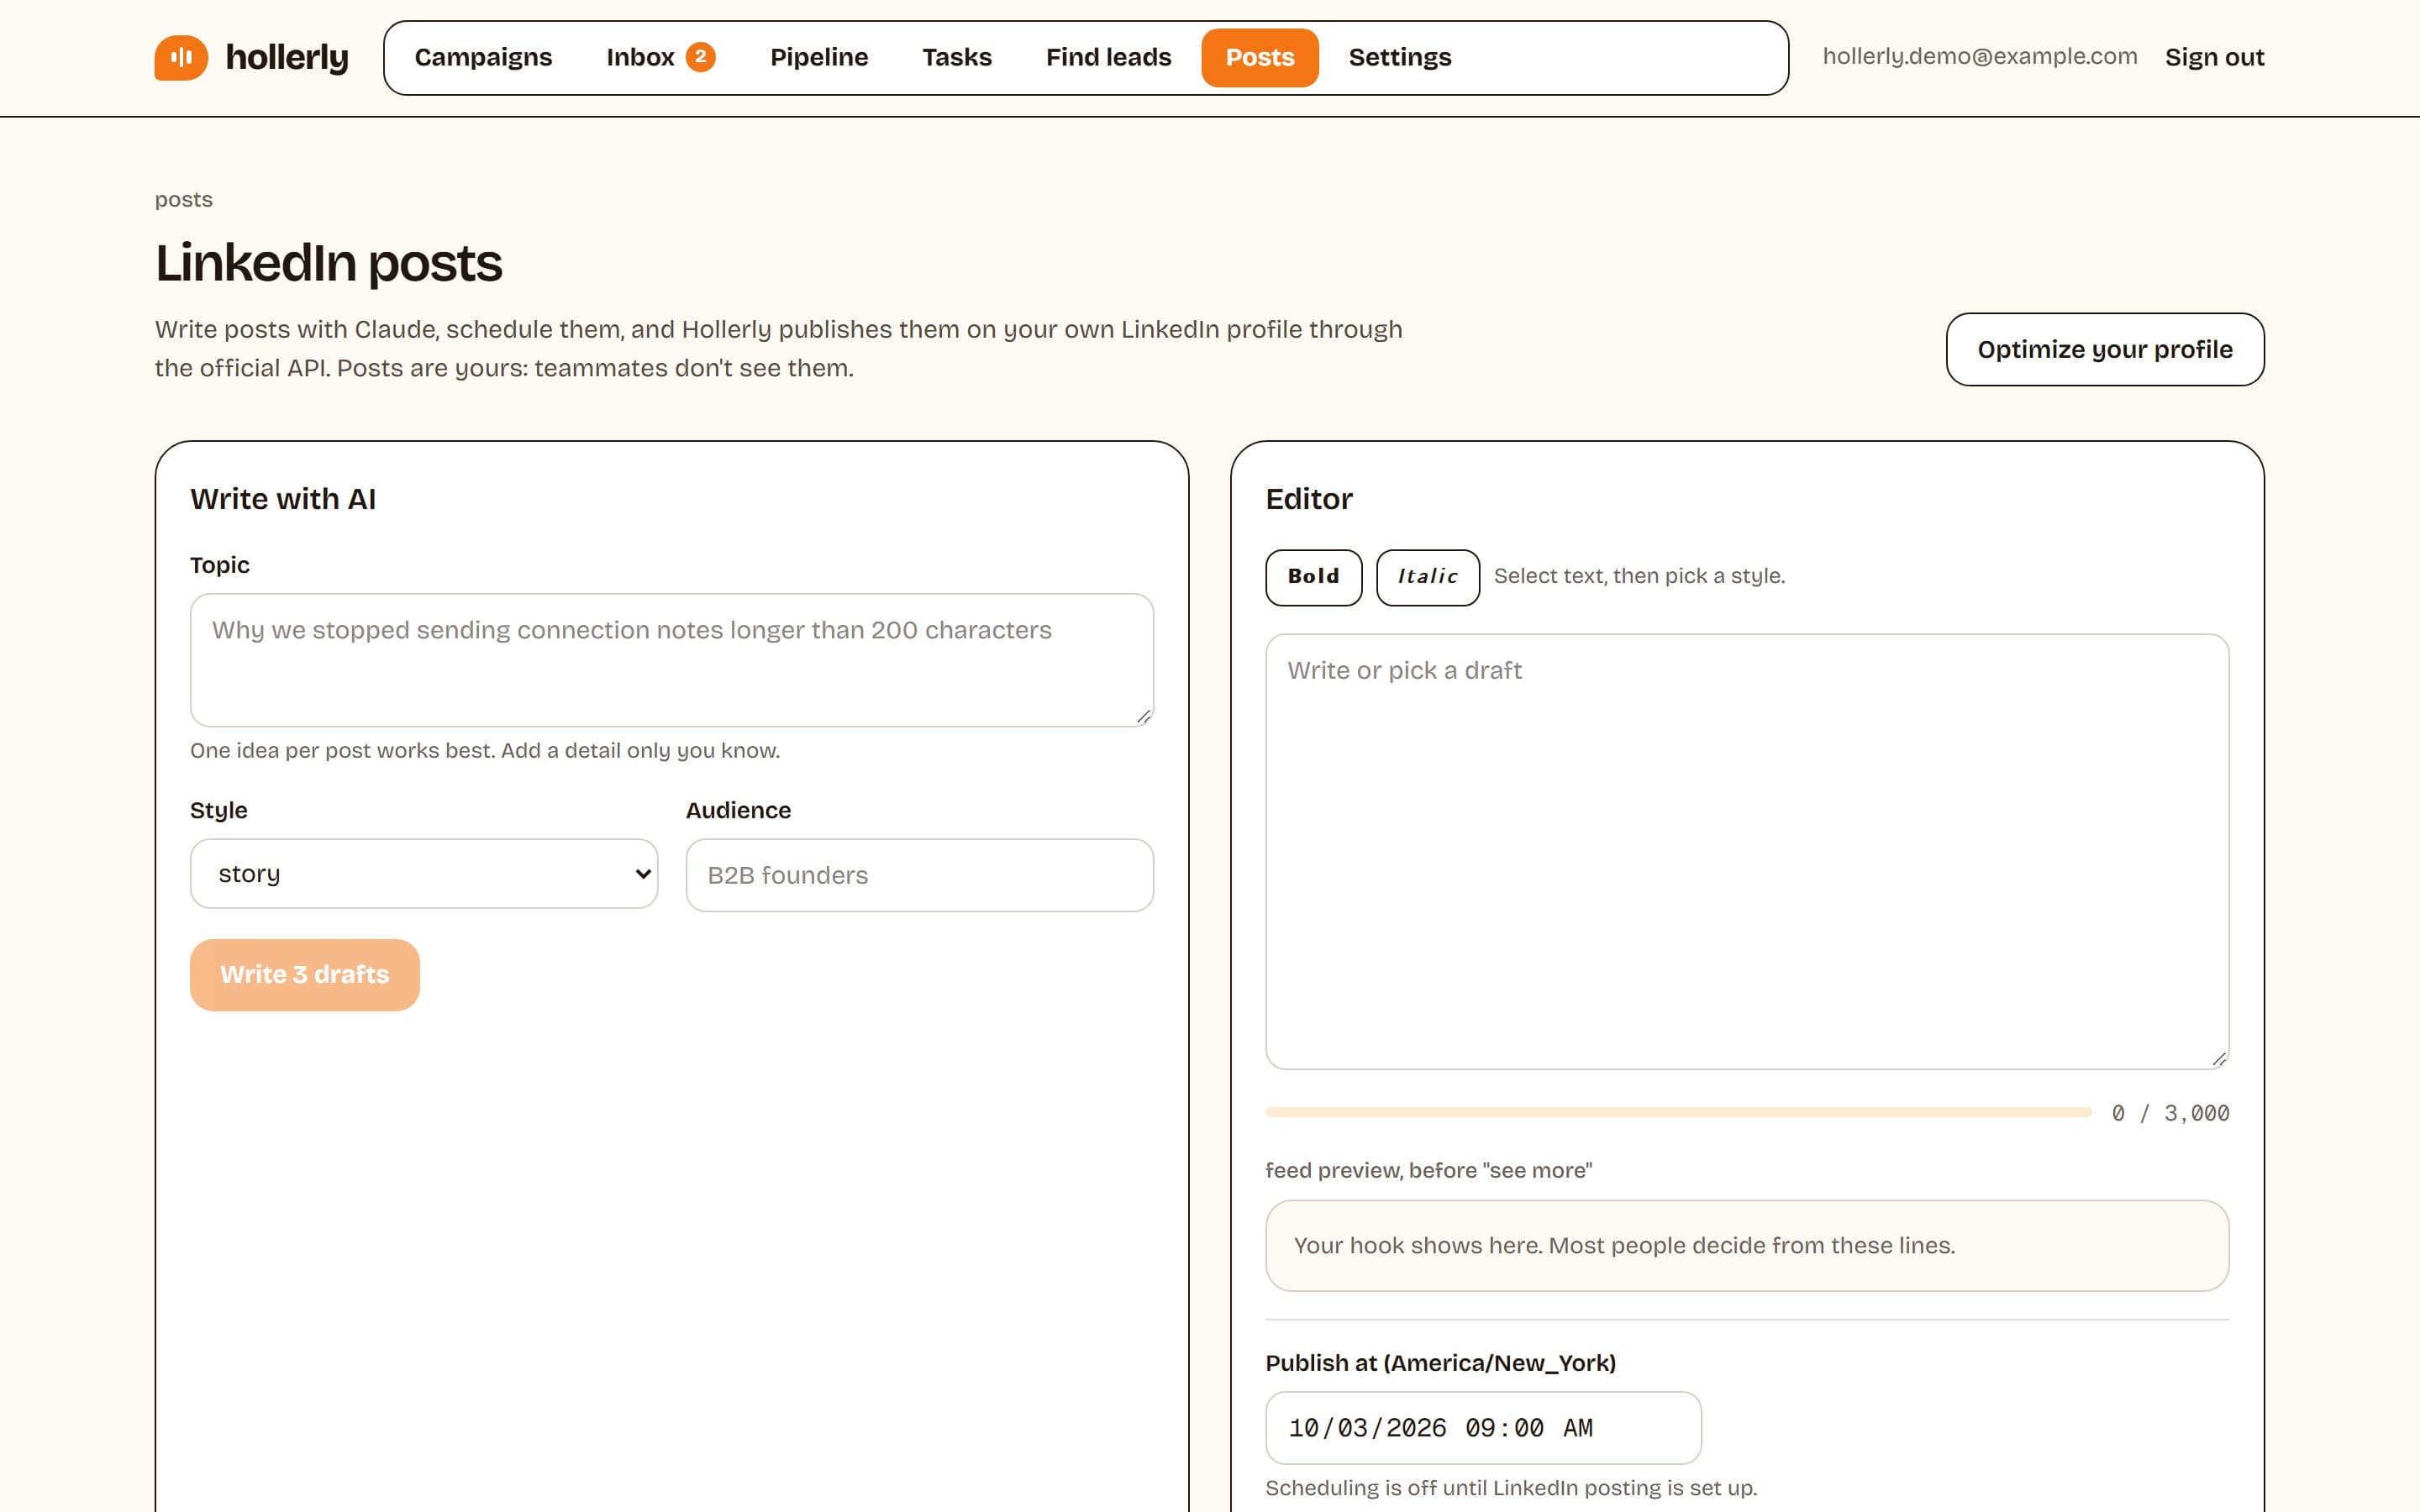Open Settings from the top navigation
Screen dimensions: 2420x1512
1399,57
